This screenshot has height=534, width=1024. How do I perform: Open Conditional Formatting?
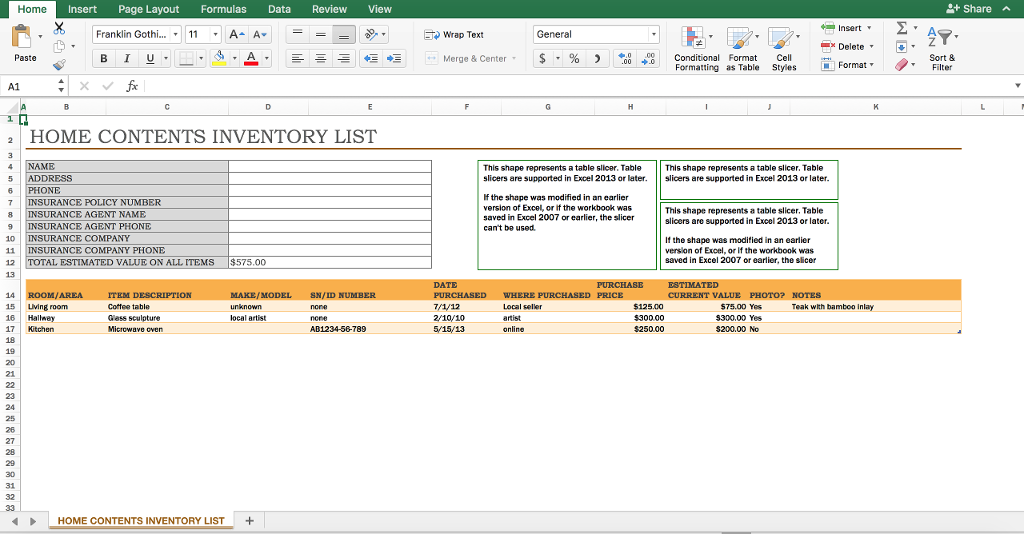[x=696, y=49]
